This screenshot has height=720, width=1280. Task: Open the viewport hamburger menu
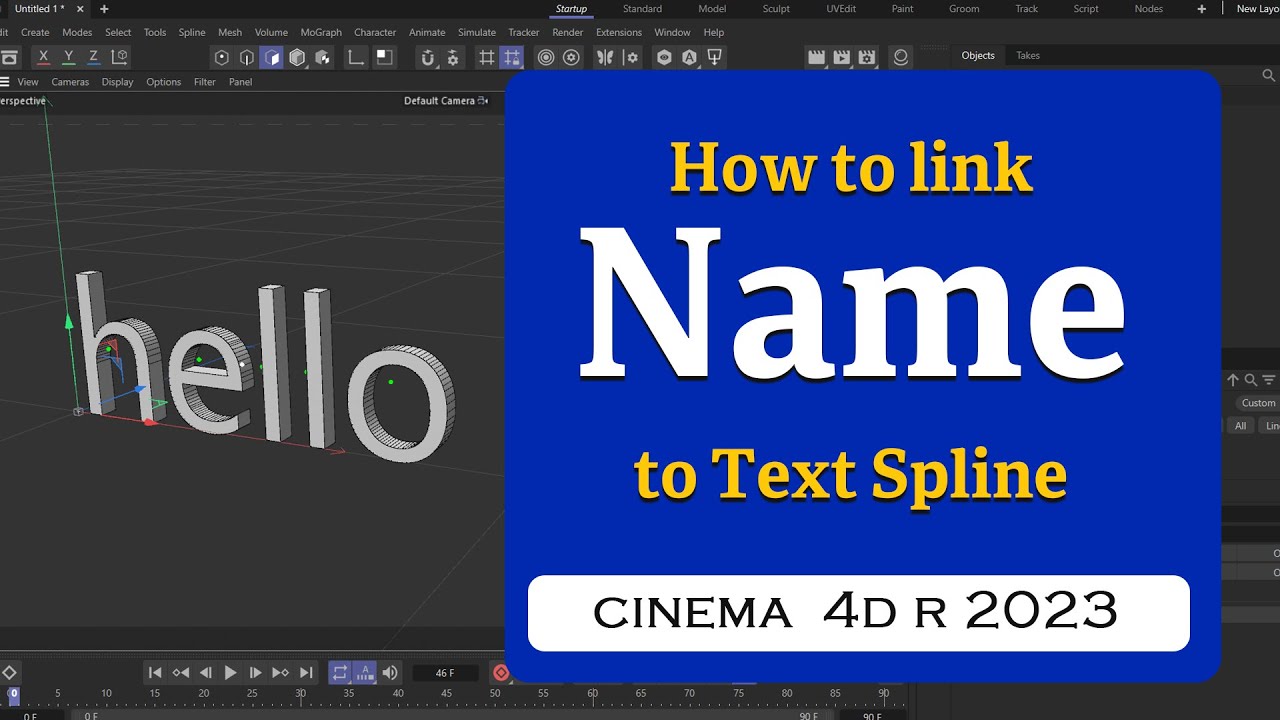click(5, 82)
